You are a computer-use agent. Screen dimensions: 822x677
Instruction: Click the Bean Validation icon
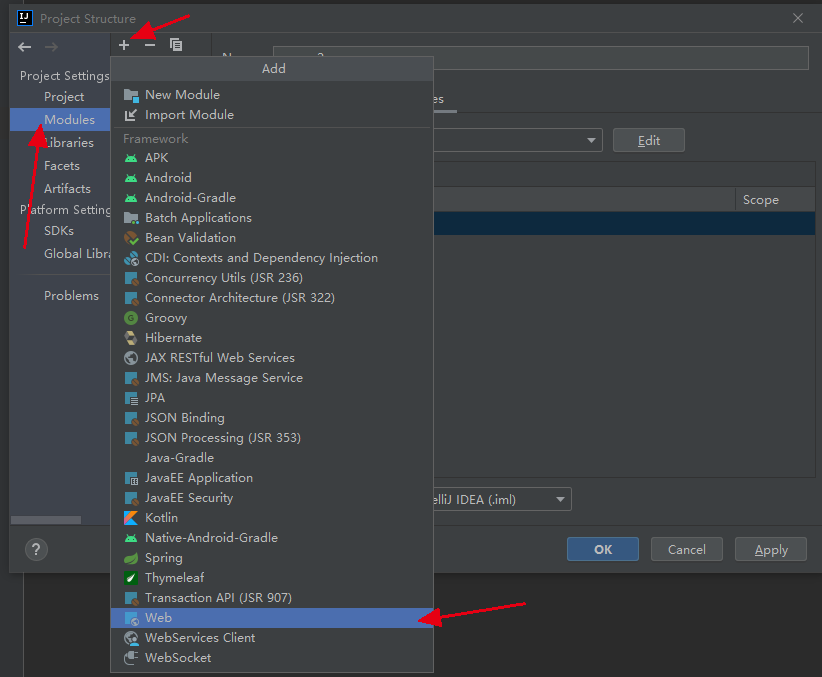(x=131, y=238)
